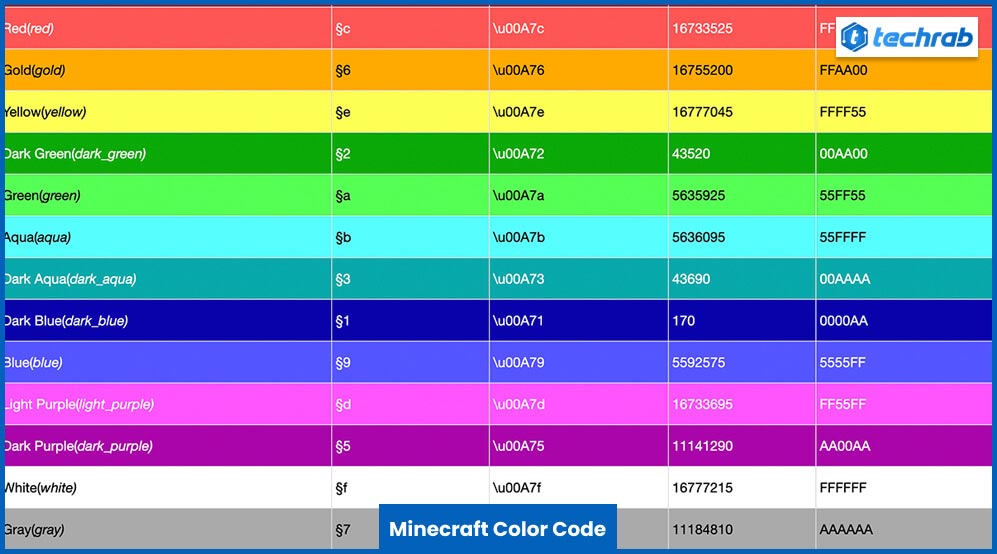Select the White(white) name cell

[168, 488]
